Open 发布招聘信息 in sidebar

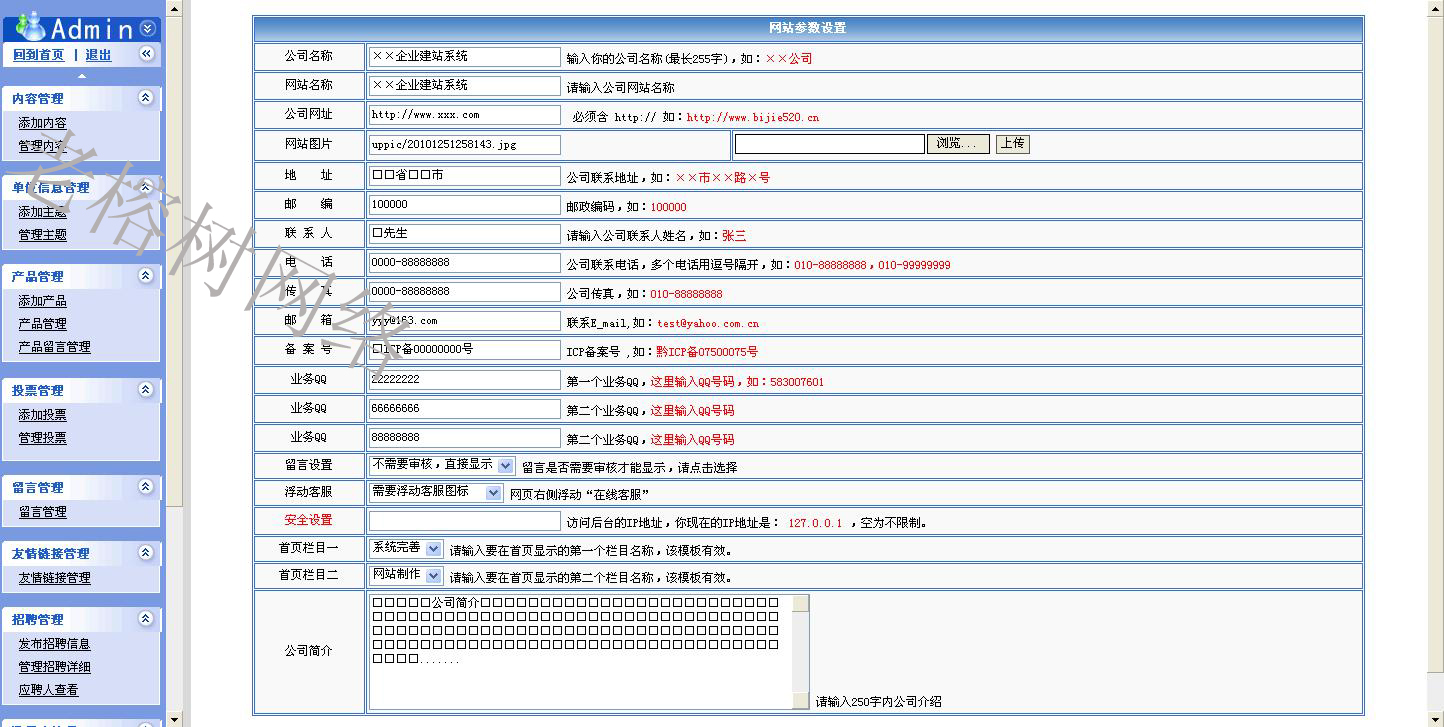click(x=54, y=644)
